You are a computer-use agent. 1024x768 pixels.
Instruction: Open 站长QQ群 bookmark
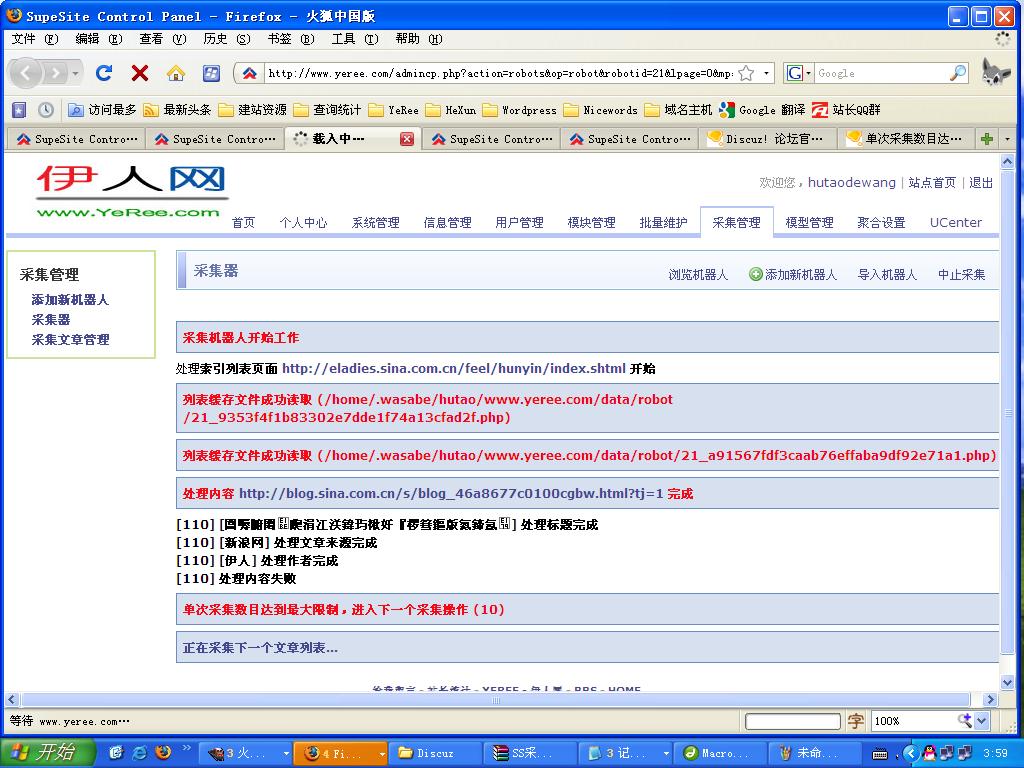click(x=846, y=110)
